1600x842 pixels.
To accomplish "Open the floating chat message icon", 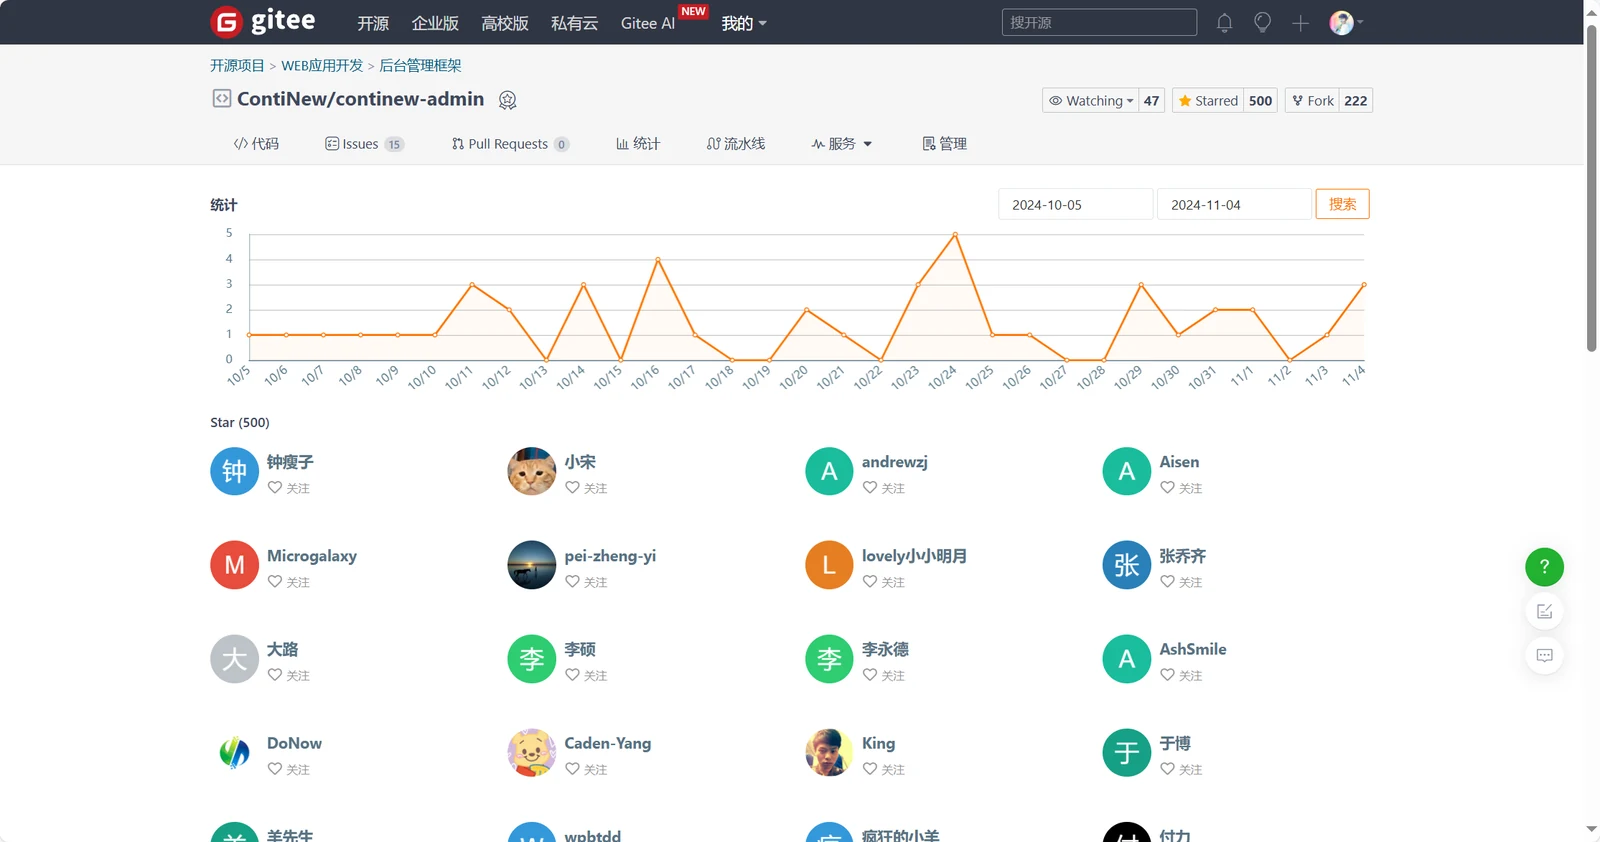I will 1544,655.
